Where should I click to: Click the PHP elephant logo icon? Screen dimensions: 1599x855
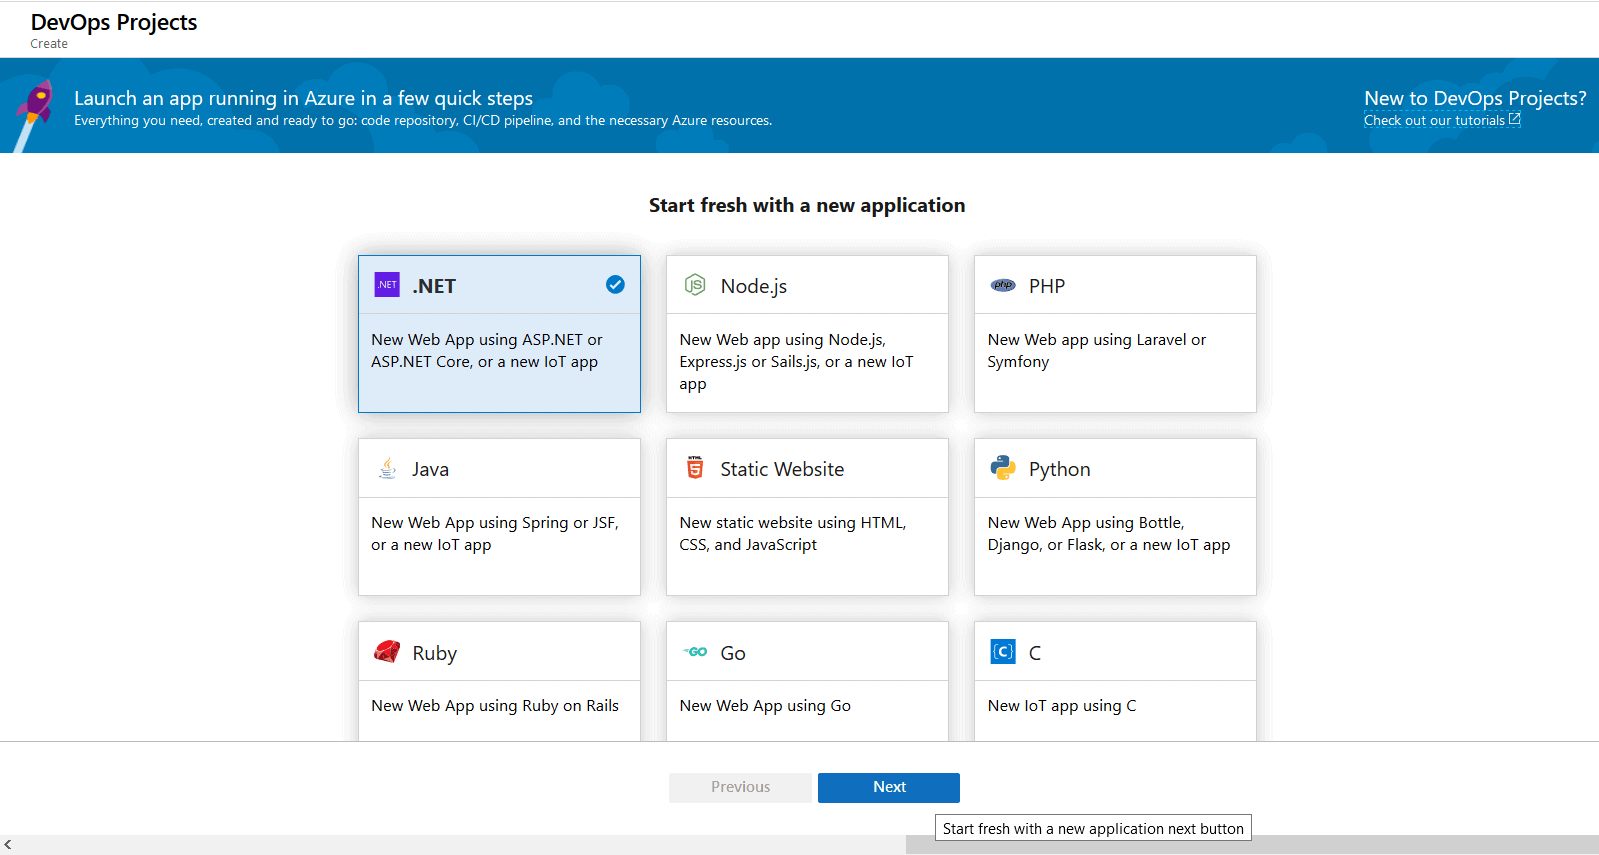pyautogui.click(x=1003, y=285)
